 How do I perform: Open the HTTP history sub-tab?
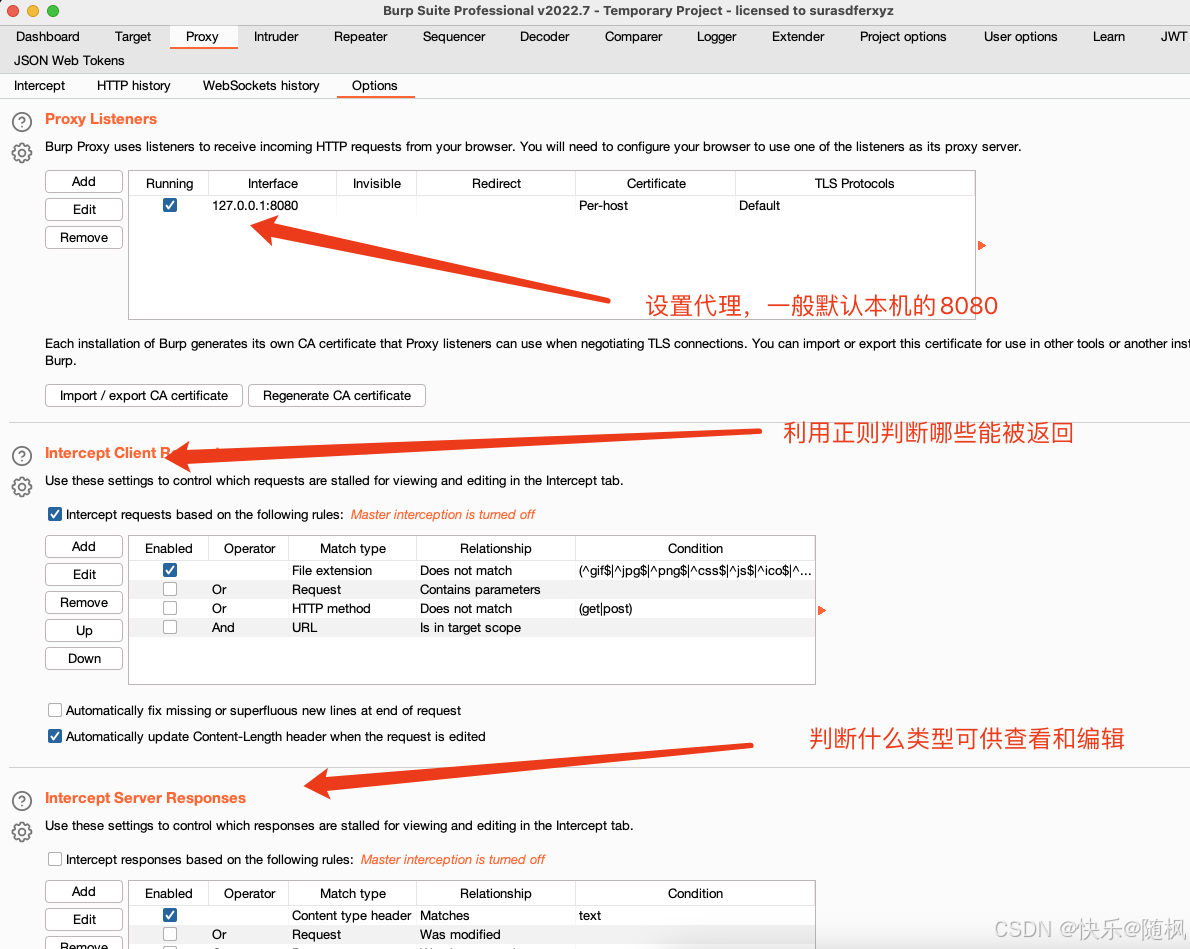tap(134, 86)
